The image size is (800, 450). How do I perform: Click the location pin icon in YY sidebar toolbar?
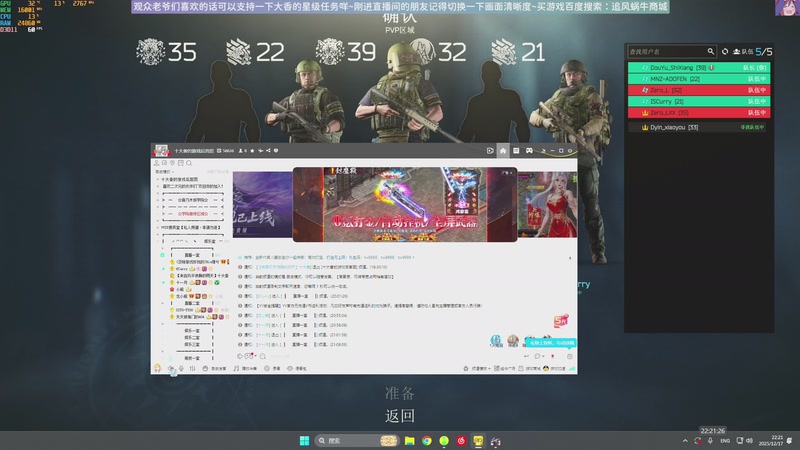pos(172,163)
